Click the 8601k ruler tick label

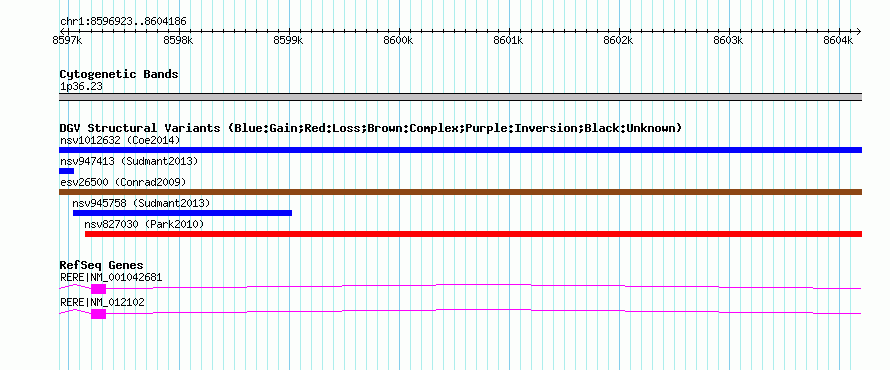coord(509,41)
